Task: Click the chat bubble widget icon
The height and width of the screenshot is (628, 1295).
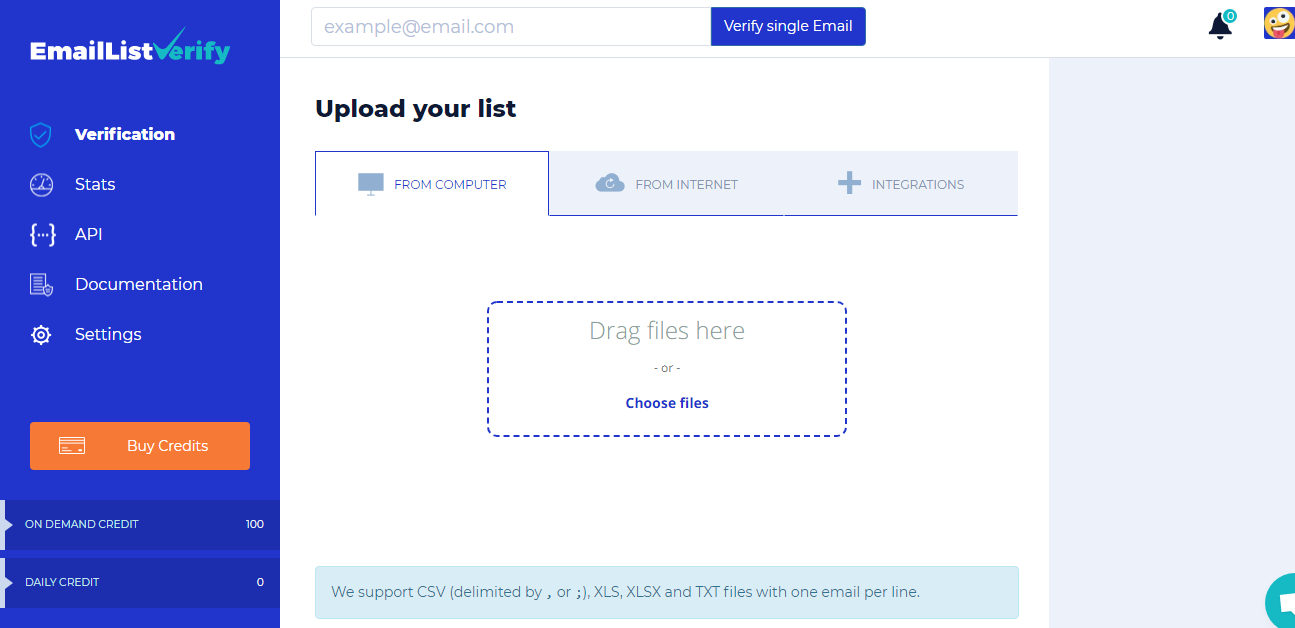Action: click(1281, 602)
